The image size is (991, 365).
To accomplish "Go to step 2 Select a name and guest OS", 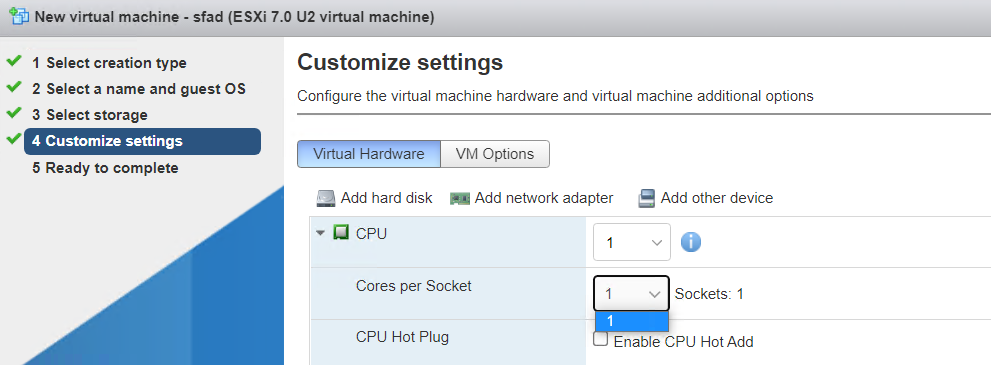I will coord(139,89).
